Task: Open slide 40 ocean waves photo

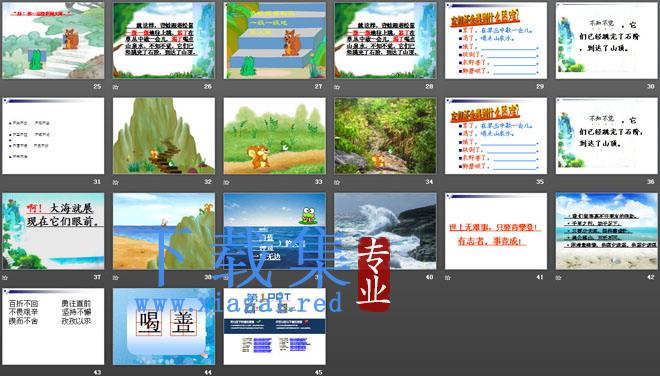Action: [x=385, y=231]
